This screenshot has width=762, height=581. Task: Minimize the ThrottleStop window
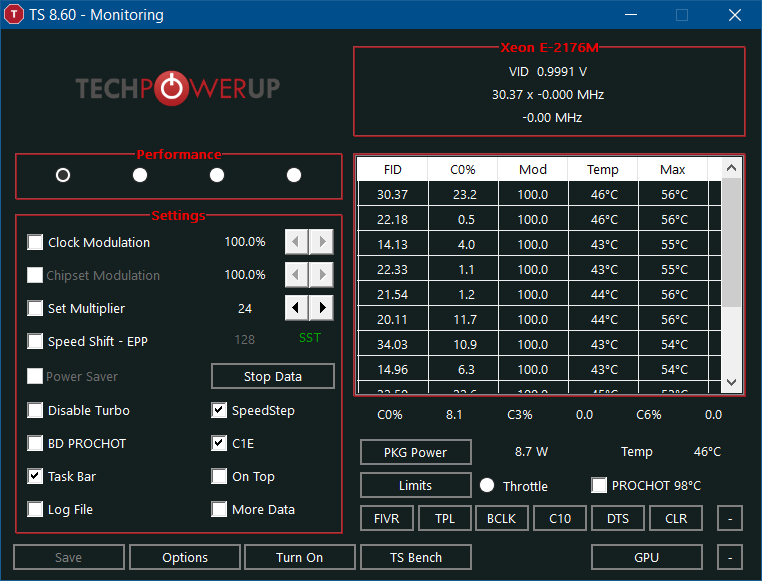[631, 15]
